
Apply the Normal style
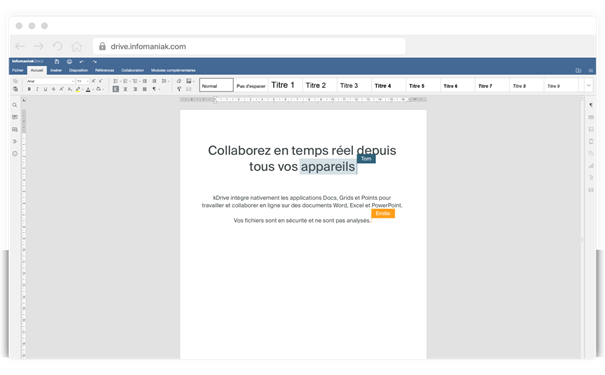pyautogui.click(x=216, y=85)
